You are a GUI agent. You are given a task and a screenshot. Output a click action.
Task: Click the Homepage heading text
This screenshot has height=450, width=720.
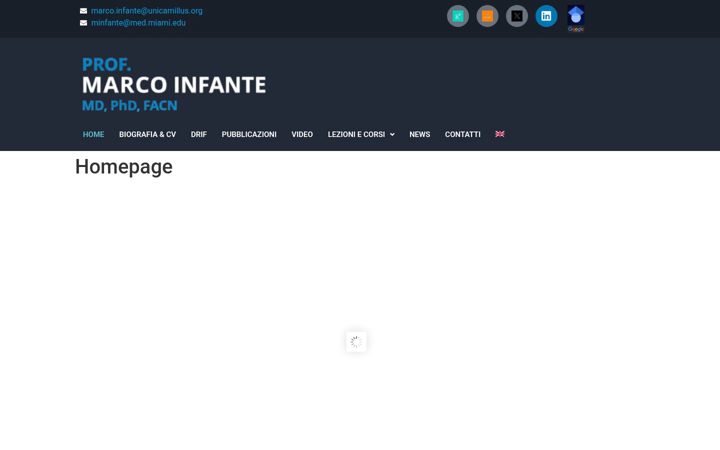124,167
